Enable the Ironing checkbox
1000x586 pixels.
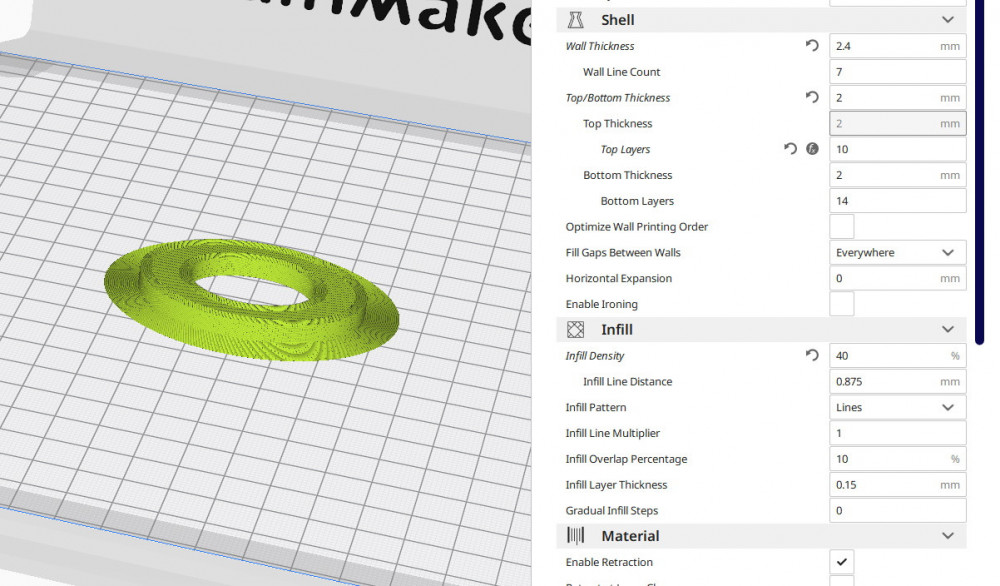(841, 303)
